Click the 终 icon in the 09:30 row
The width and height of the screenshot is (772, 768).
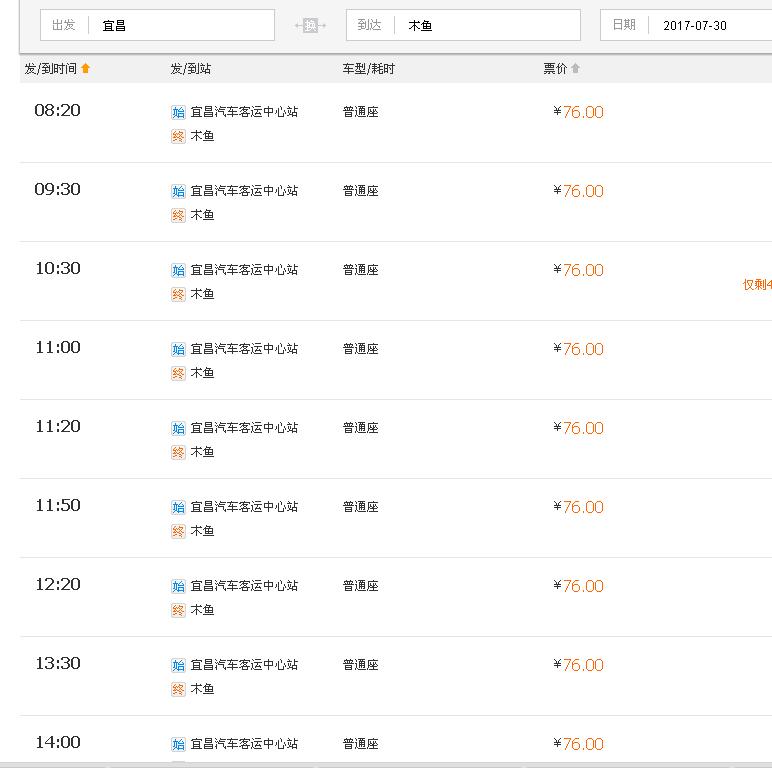pos(178,215)
